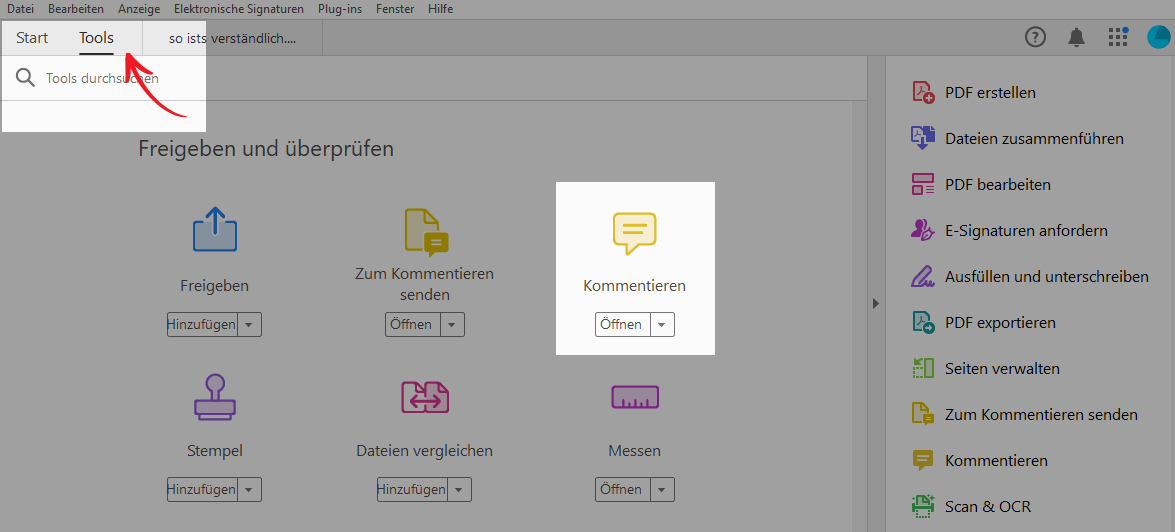Open the Fenster menu
This screenshot has height=532, width=1175.
(396, 9)
